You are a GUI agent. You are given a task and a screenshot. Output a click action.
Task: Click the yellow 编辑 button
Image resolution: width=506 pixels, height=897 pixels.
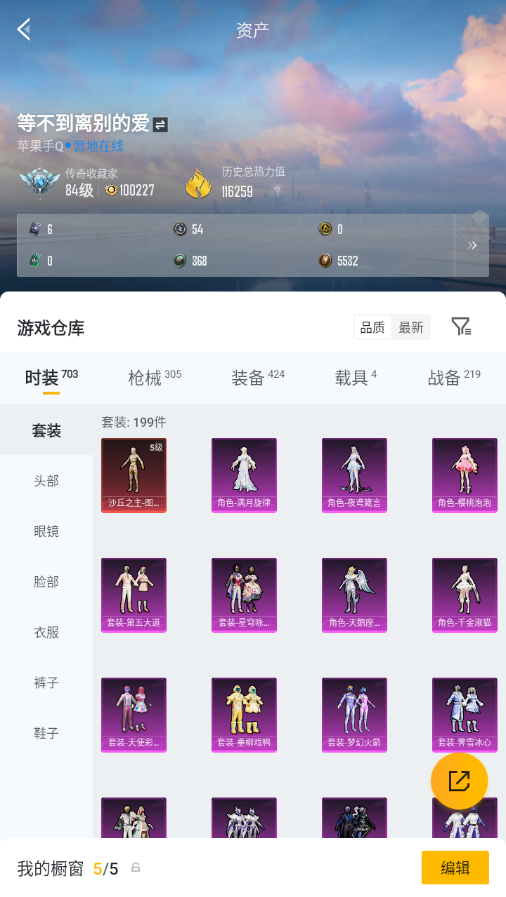pyautogui.click(x=455, y=867)
